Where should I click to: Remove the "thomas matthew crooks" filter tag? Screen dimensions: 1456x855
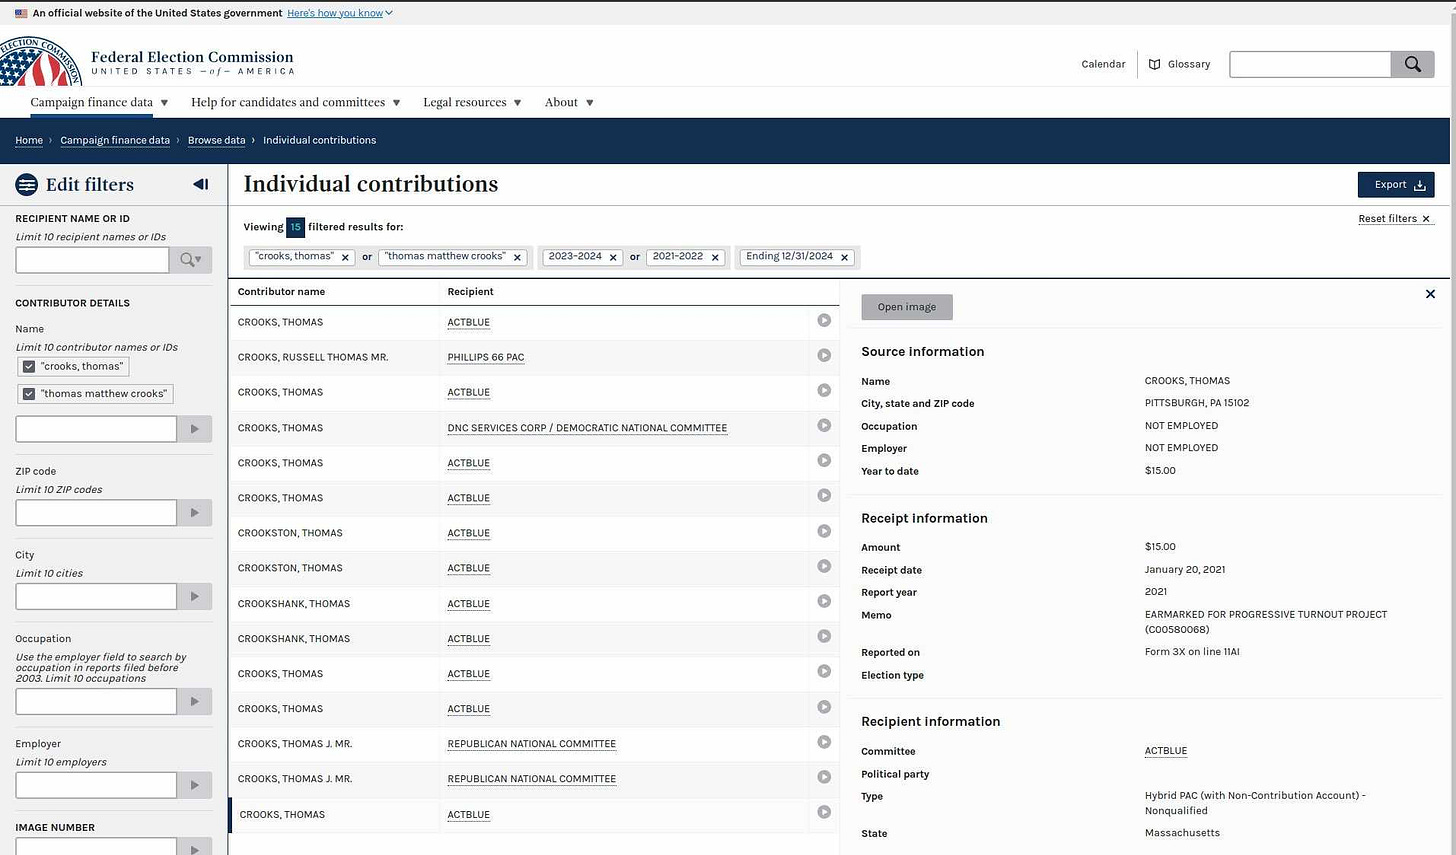click(517, 257)
